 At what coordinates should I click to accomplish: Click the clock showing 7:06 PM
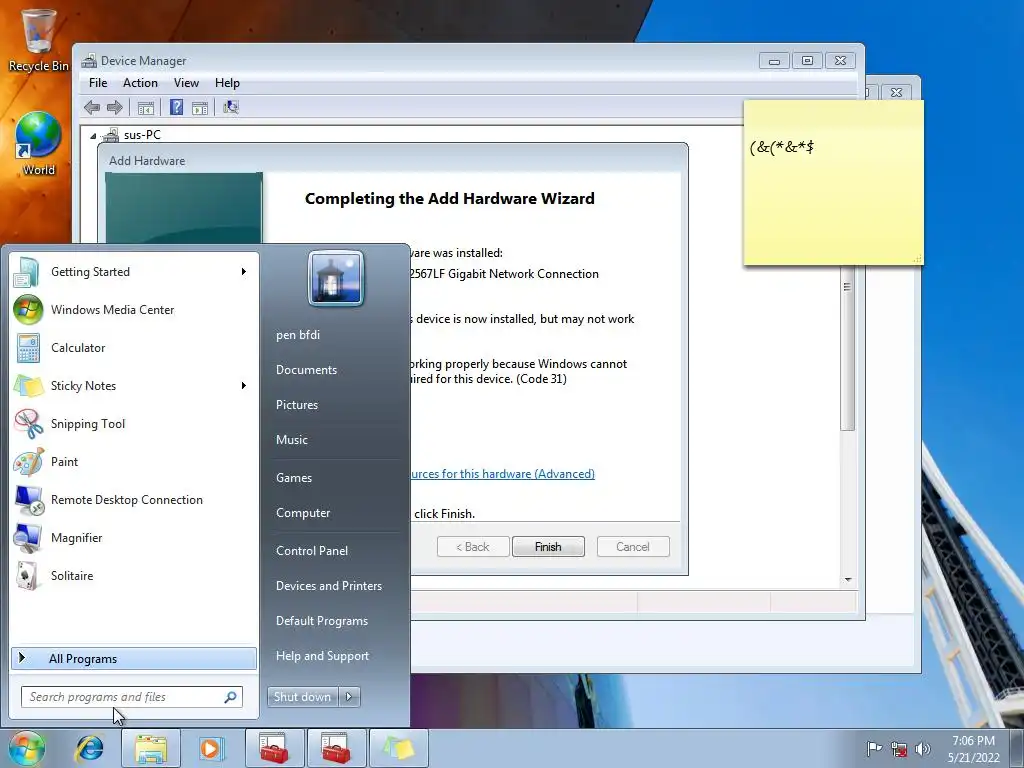tap(973, 749)
